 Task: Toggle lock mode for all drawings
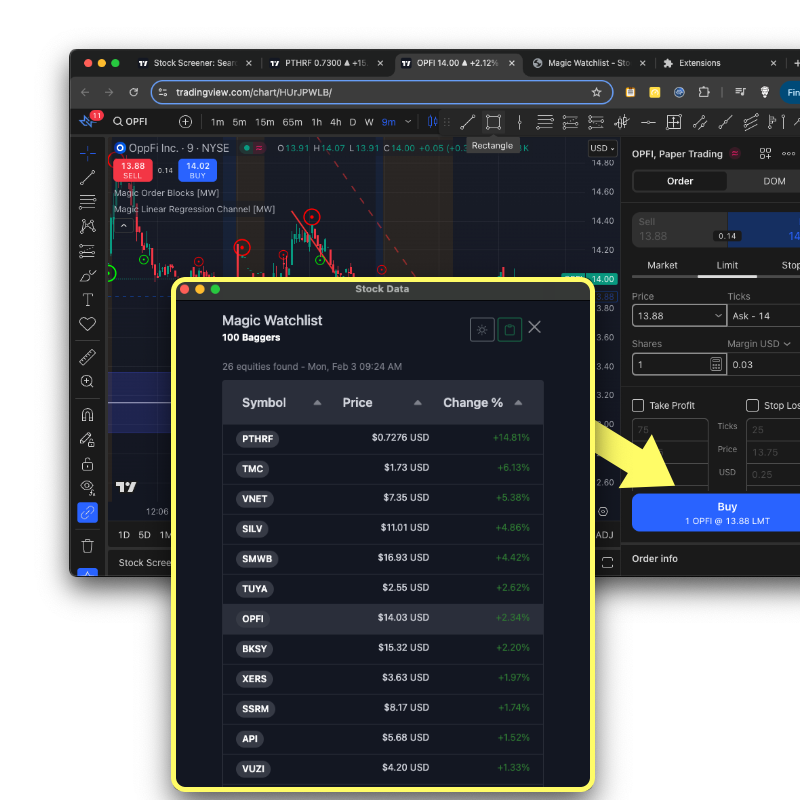(87, 464)
